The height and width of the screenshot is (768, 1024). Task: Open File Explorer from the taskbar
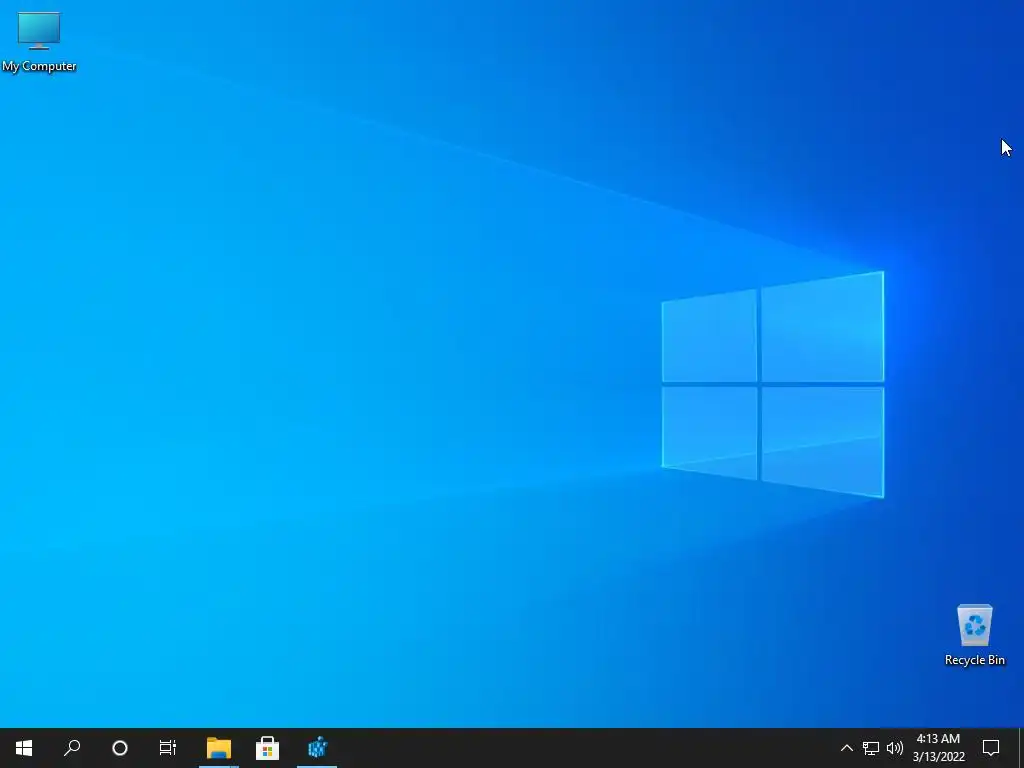(219, 748)
